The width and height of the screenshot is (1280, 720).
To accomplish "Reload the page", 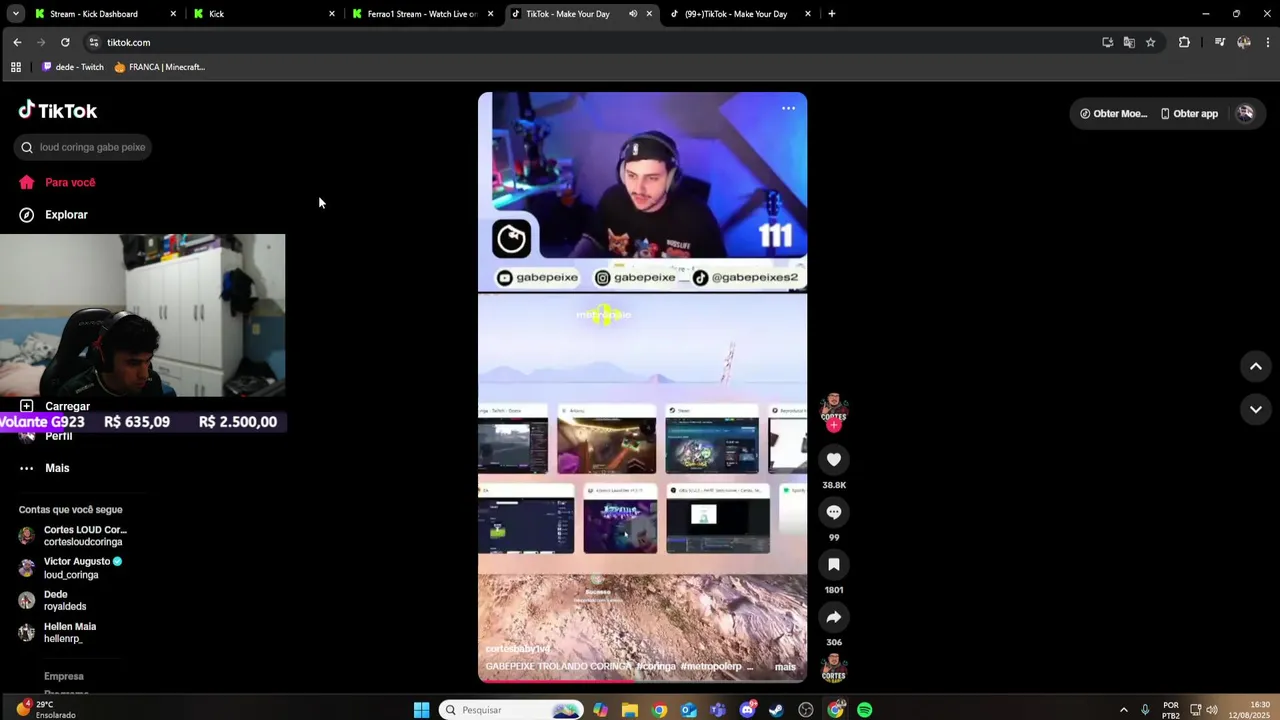I will [65, 42].
